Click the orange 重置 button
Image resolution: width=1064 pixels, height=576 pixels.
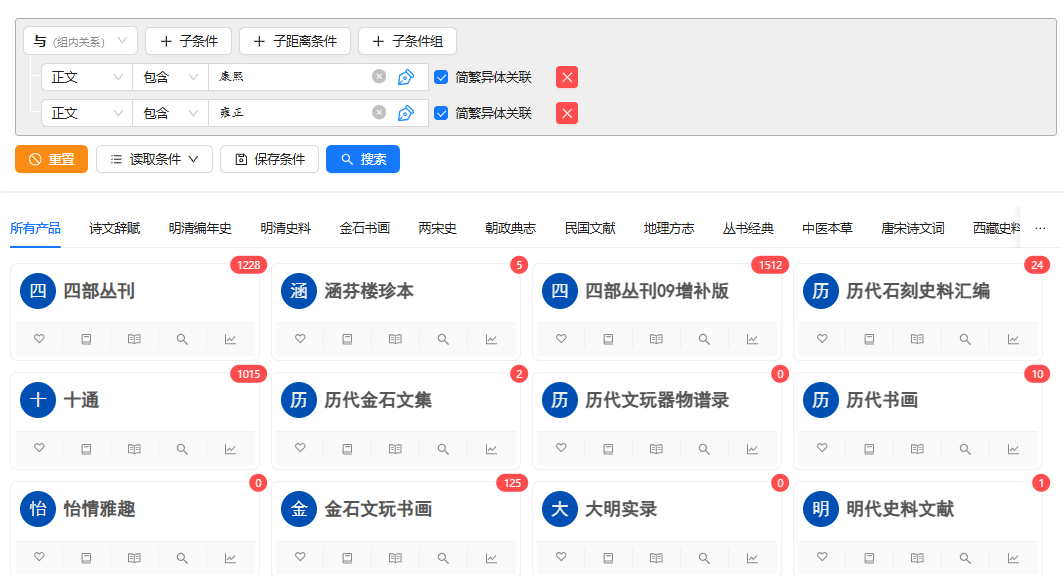[51, 159]
